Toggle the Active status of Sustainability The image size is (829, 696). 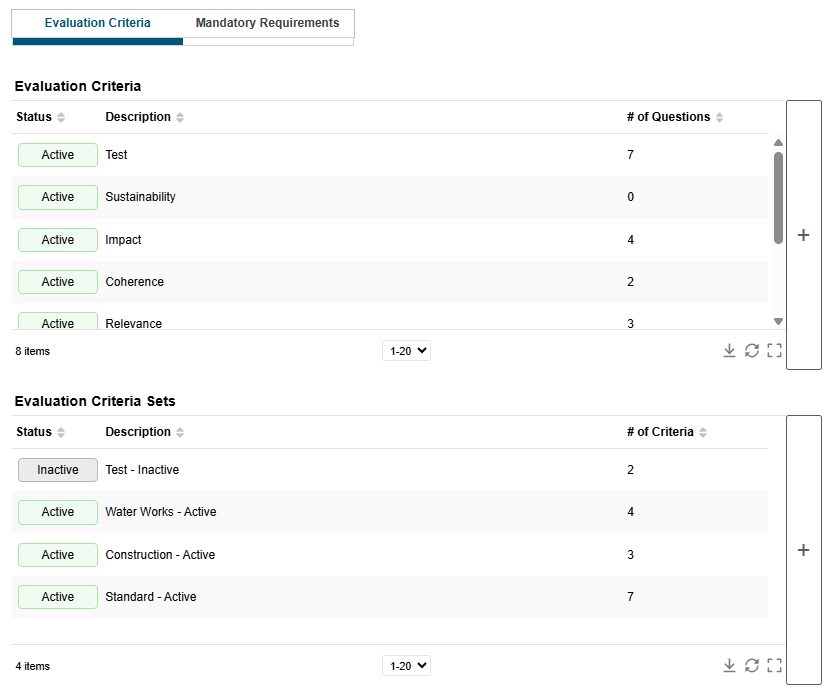[58, 197]
